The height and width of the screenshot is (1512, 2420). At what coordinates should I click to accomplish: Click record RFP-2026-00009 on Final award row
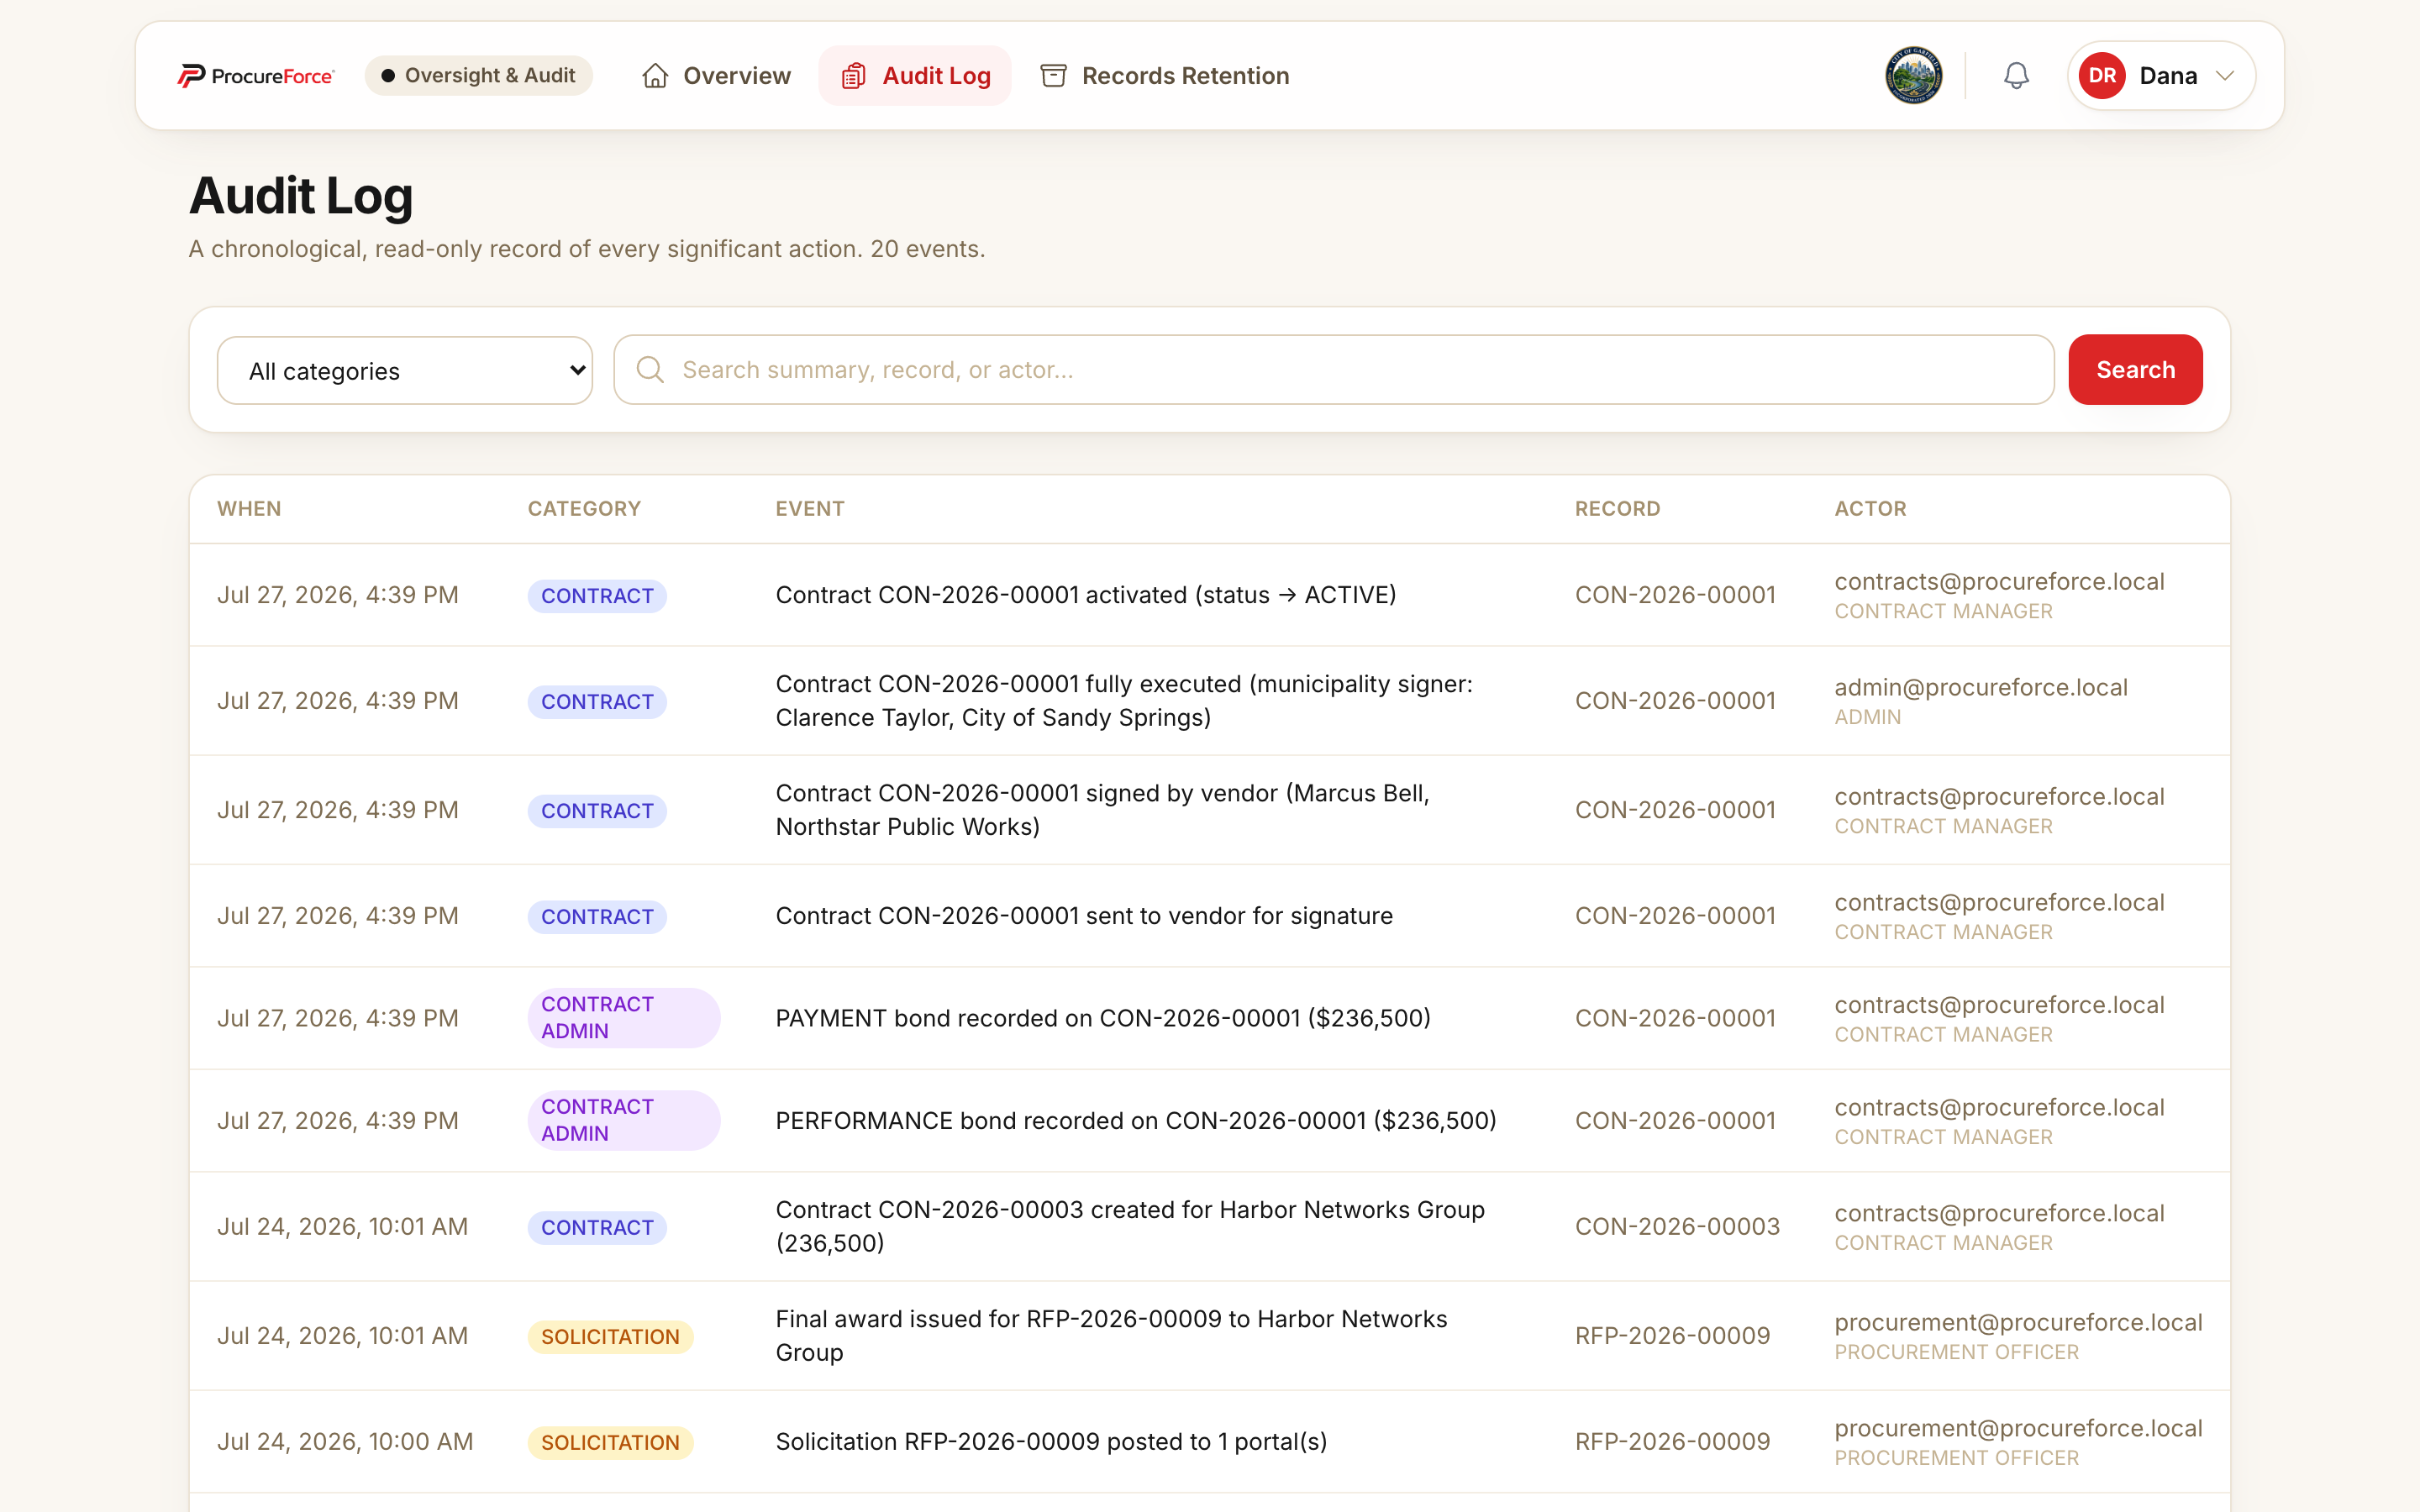[1672, 1336]
